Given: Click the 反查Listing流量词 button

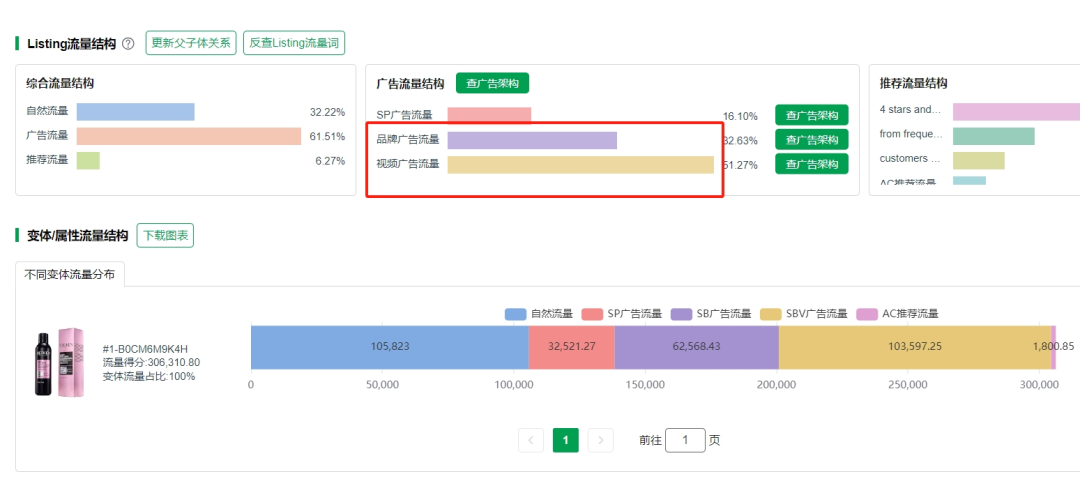Looking at the screenshot, I should [x=294, y=43].
